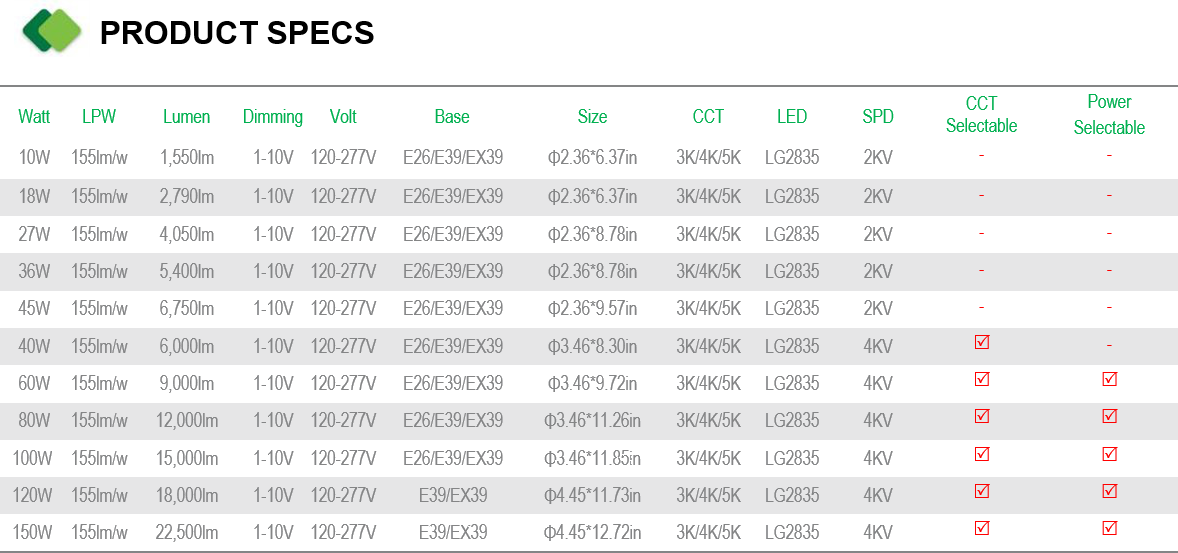Toggle CCT Selectable checkbox for 40W row

tap(981, 342)
